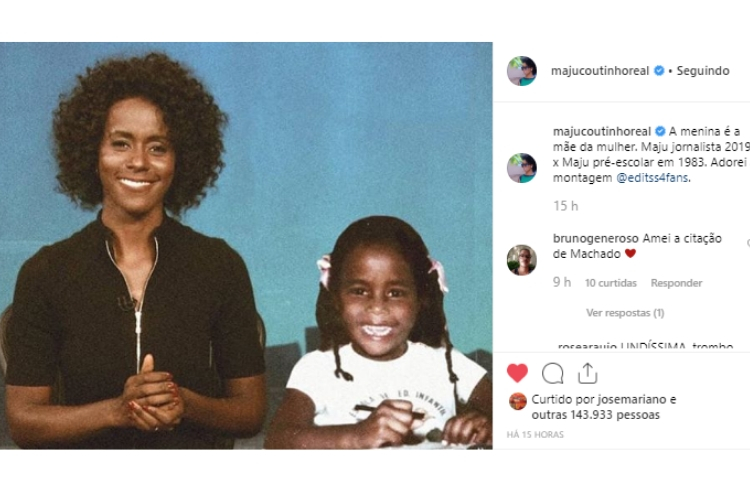The image size is (750, 500).
Task: Click majucoutinhoreal username in caption
Action: [x=602, y=132]
